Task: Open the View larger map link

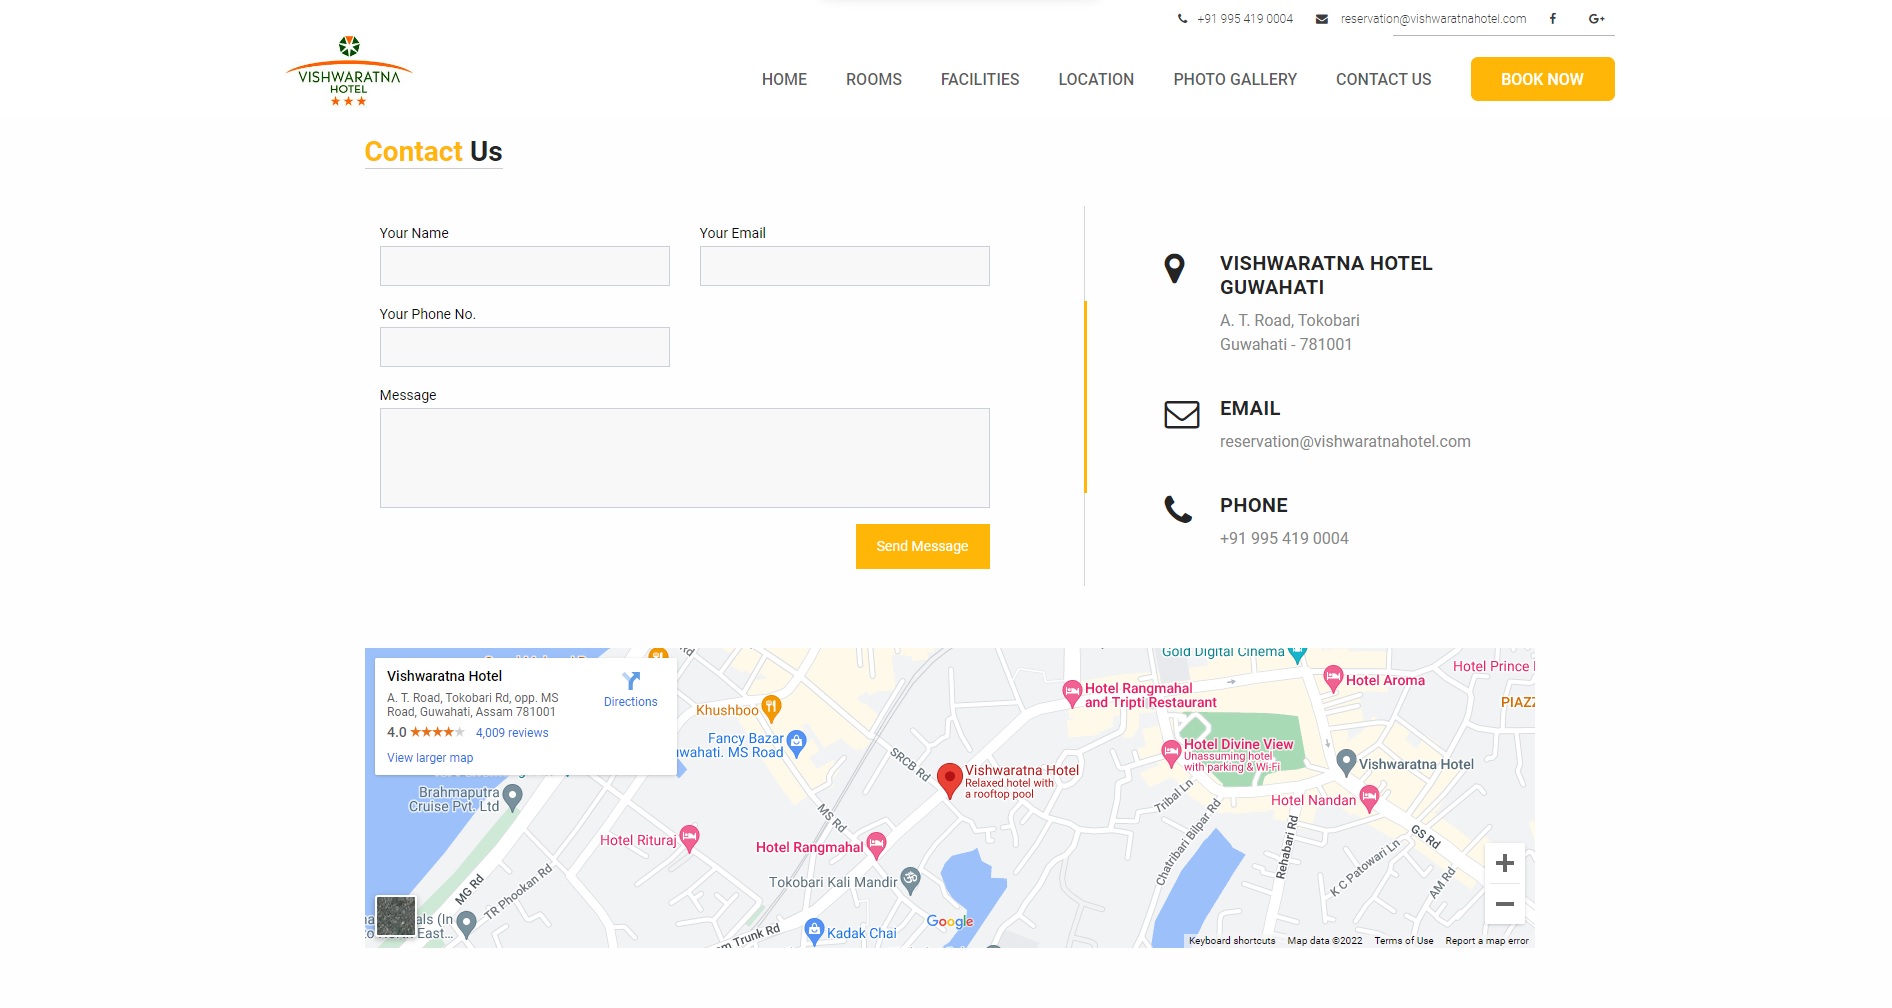Action: [x=430, y=758]
